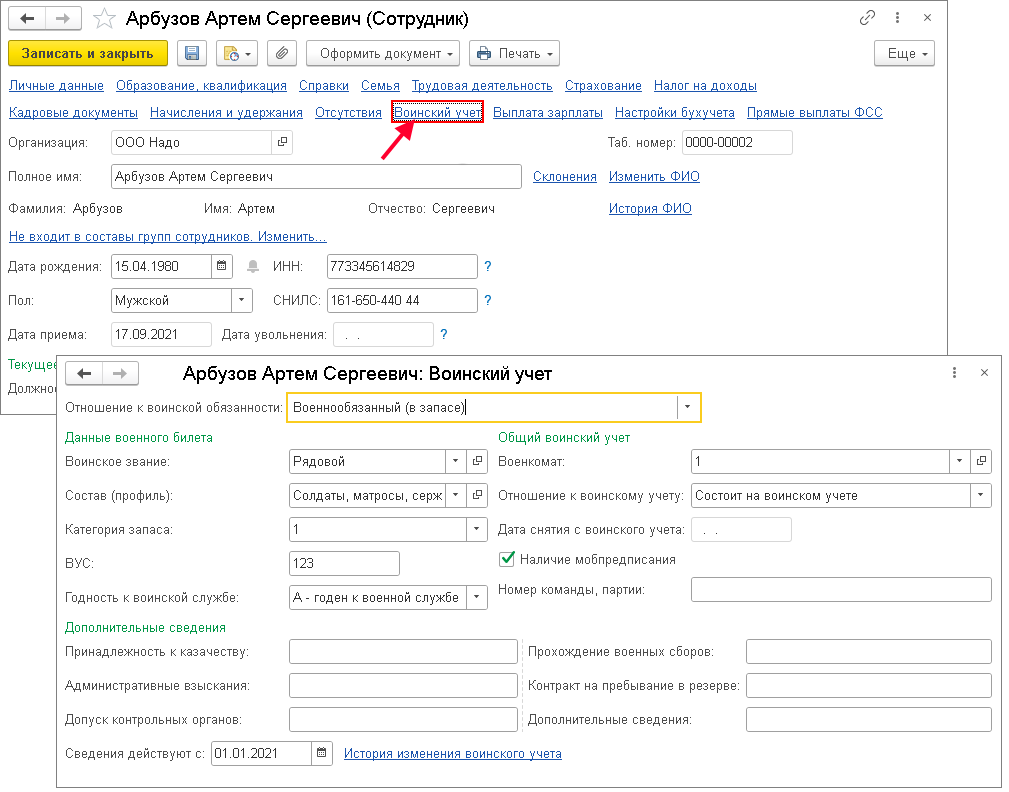1009x792 pixels.
Task: Open the Печать dropdown menu
Action: (514, 54)
